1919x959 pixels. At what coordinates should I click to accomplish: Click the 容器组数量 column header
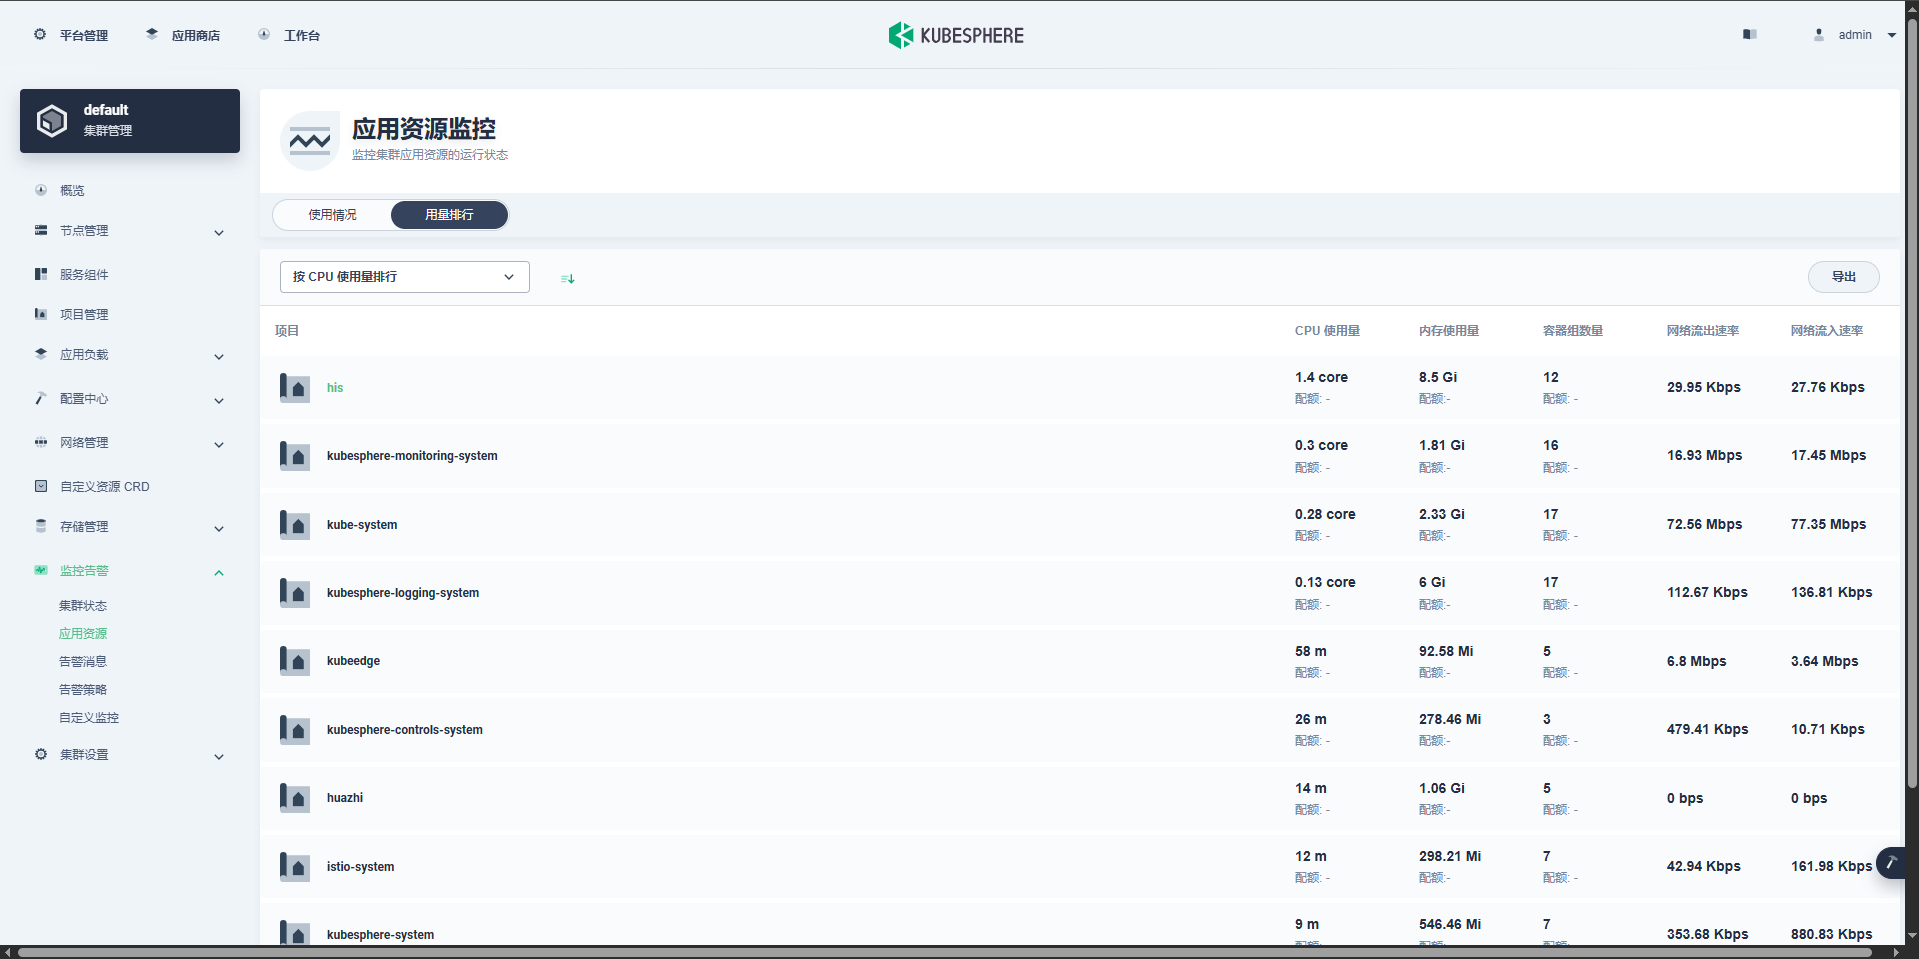tap(1573, 331)
